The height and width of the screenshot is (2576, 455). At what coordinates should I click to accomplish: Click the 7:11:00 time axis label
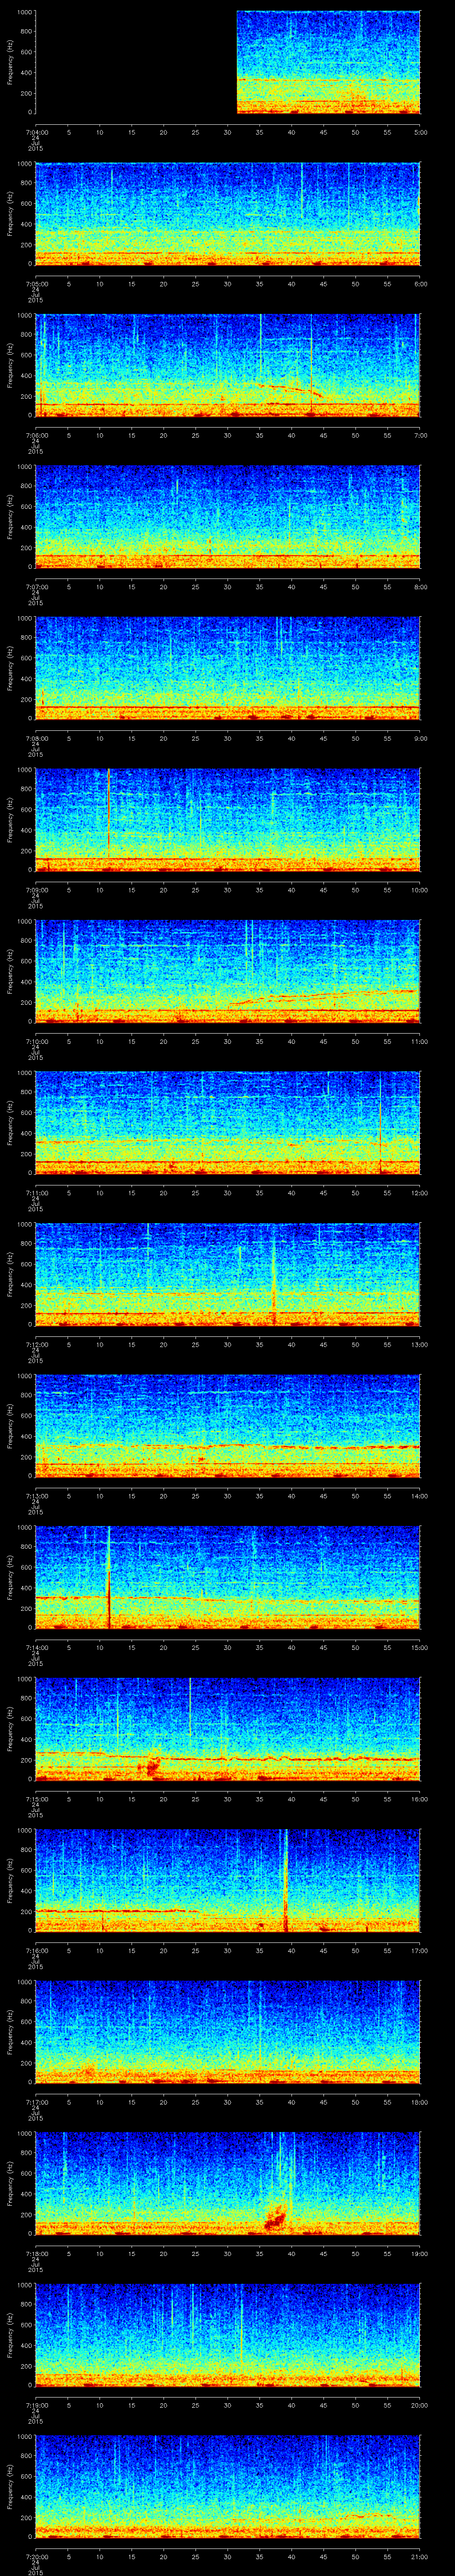[36, 1193]
